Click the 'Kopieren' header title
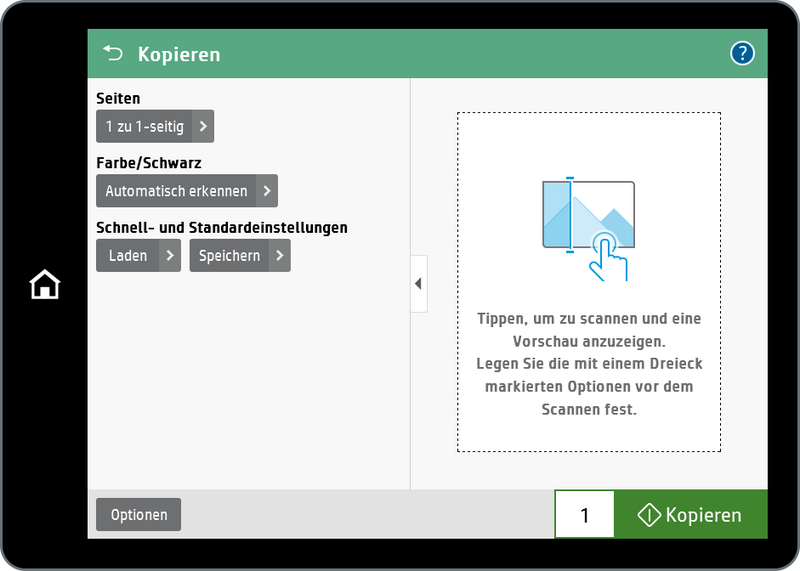 (179, 54)
